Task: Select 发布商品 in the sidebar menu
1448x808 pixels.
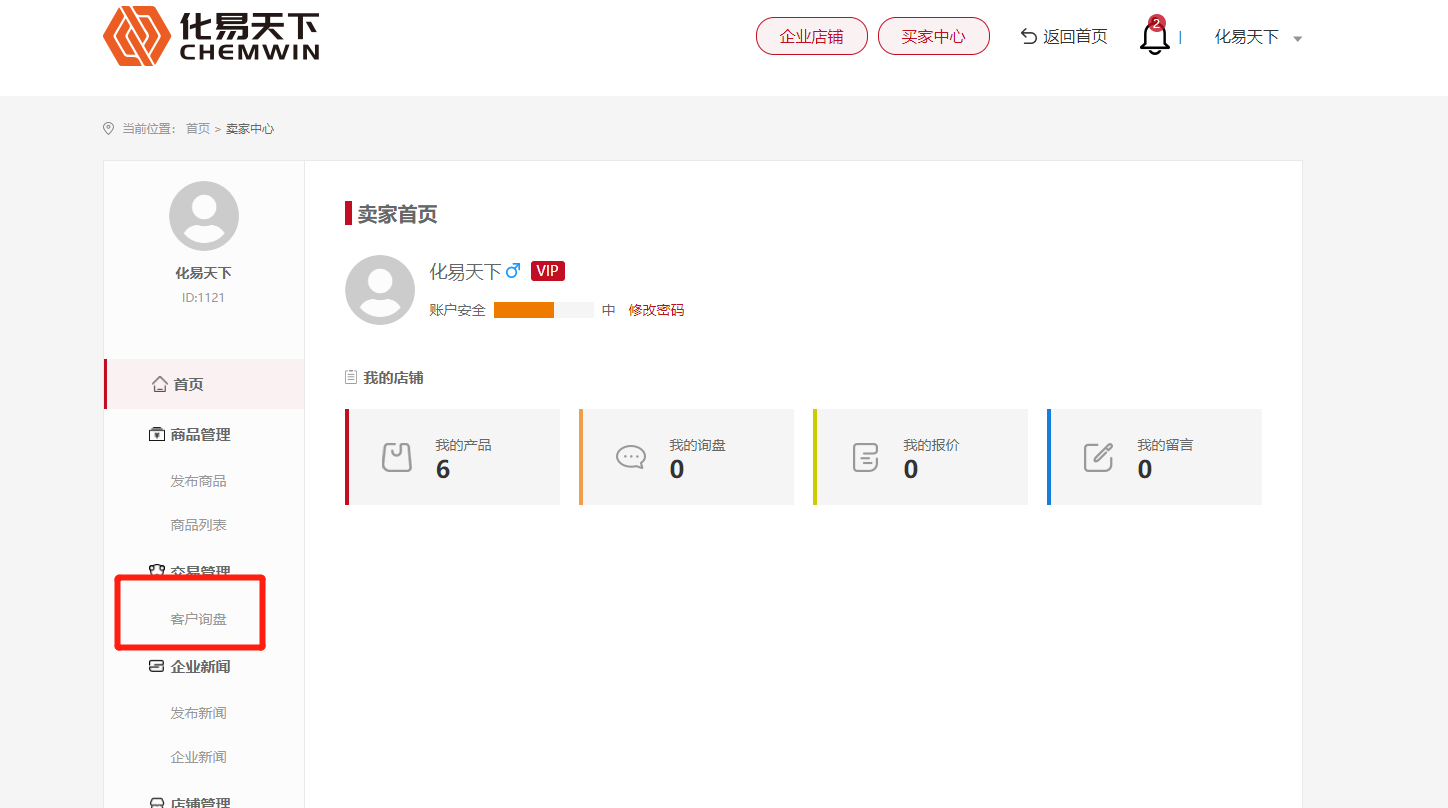Action: tap(198, 481)
